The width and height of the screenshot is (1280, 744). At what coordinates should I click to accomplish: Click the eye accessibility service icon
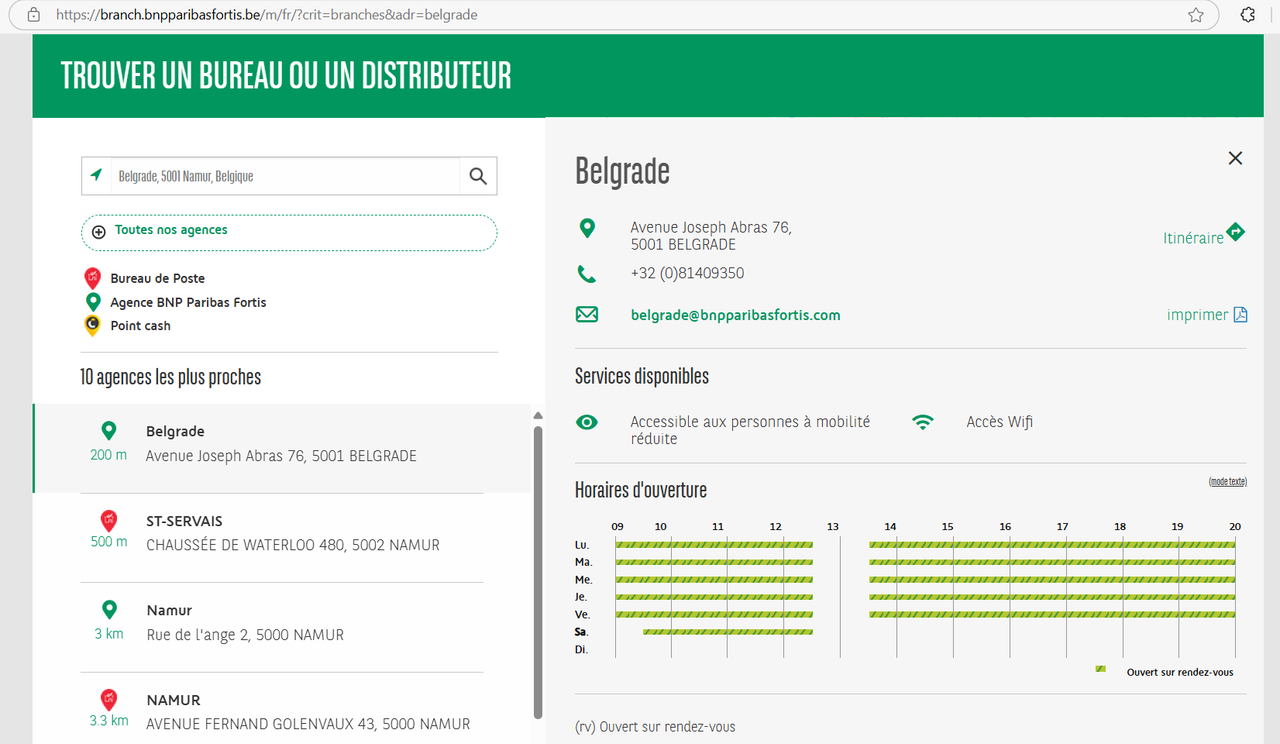587,423
